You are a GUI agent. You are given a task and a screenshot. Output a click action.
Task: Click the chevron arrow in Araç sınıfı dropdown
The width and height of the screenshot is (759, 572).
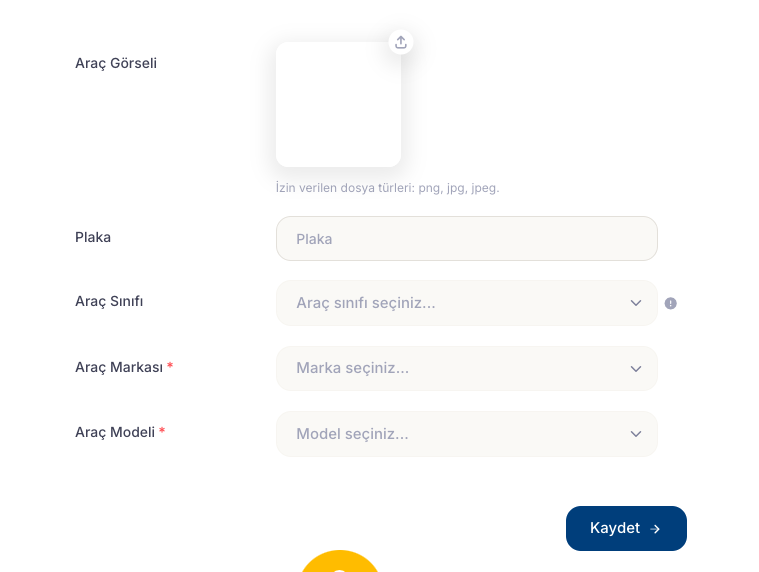click(636, 303)
